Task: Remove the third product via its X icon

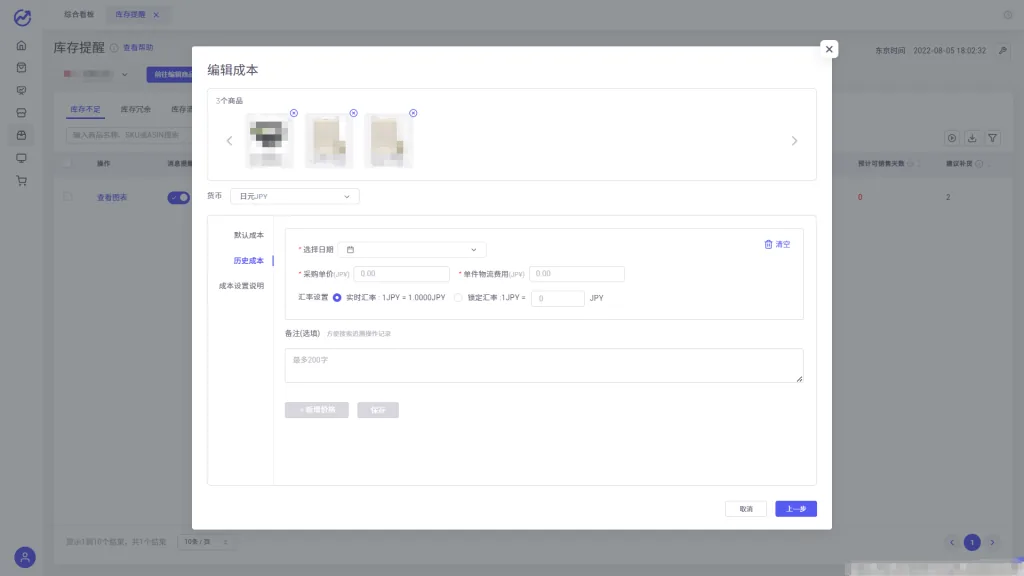Action: [413, 113]
